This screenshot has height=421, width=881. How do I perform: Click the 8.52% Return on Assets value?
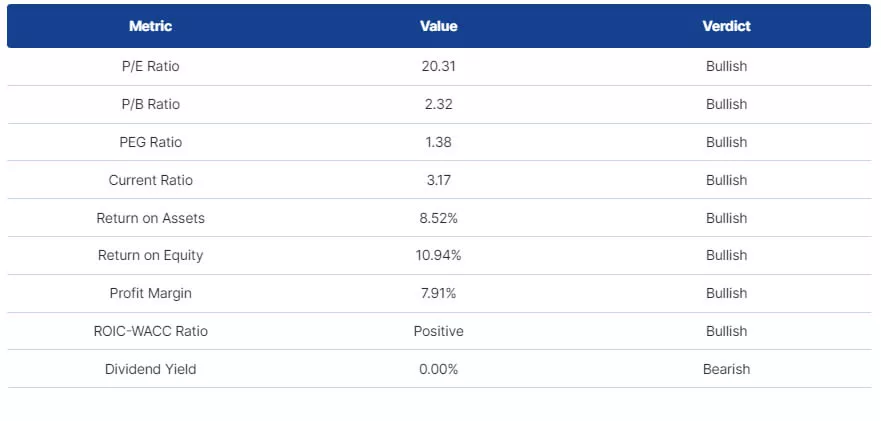tap(438, 218)
